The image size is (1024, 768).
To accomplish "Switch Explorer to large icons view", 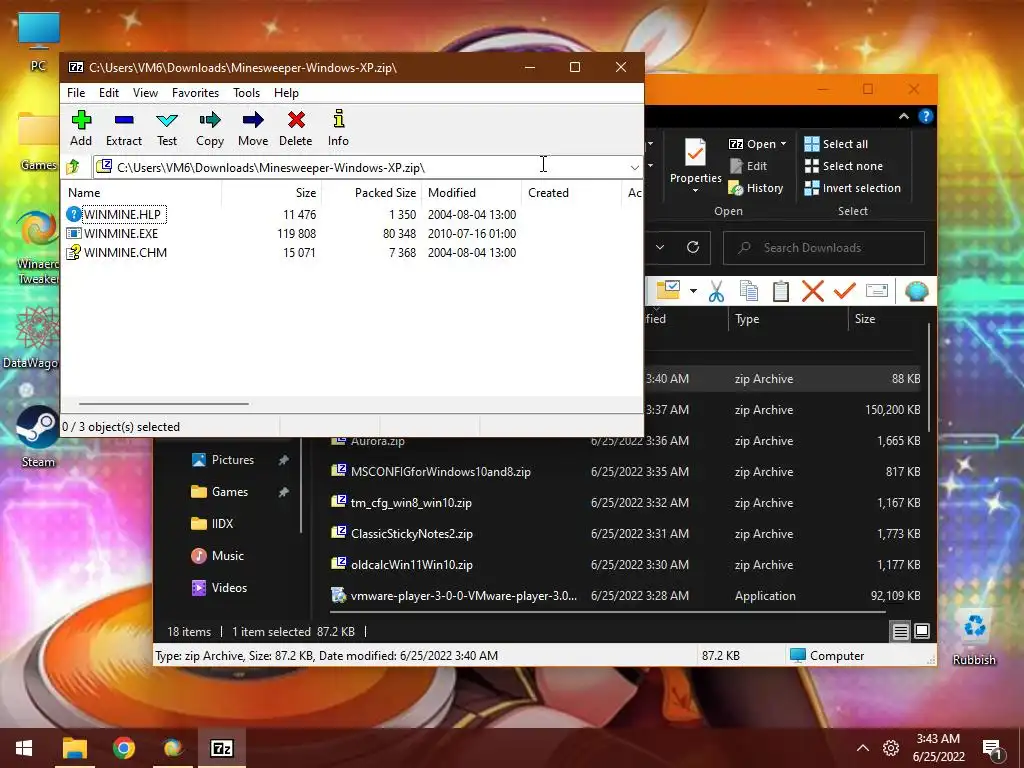I will [921, 632].
